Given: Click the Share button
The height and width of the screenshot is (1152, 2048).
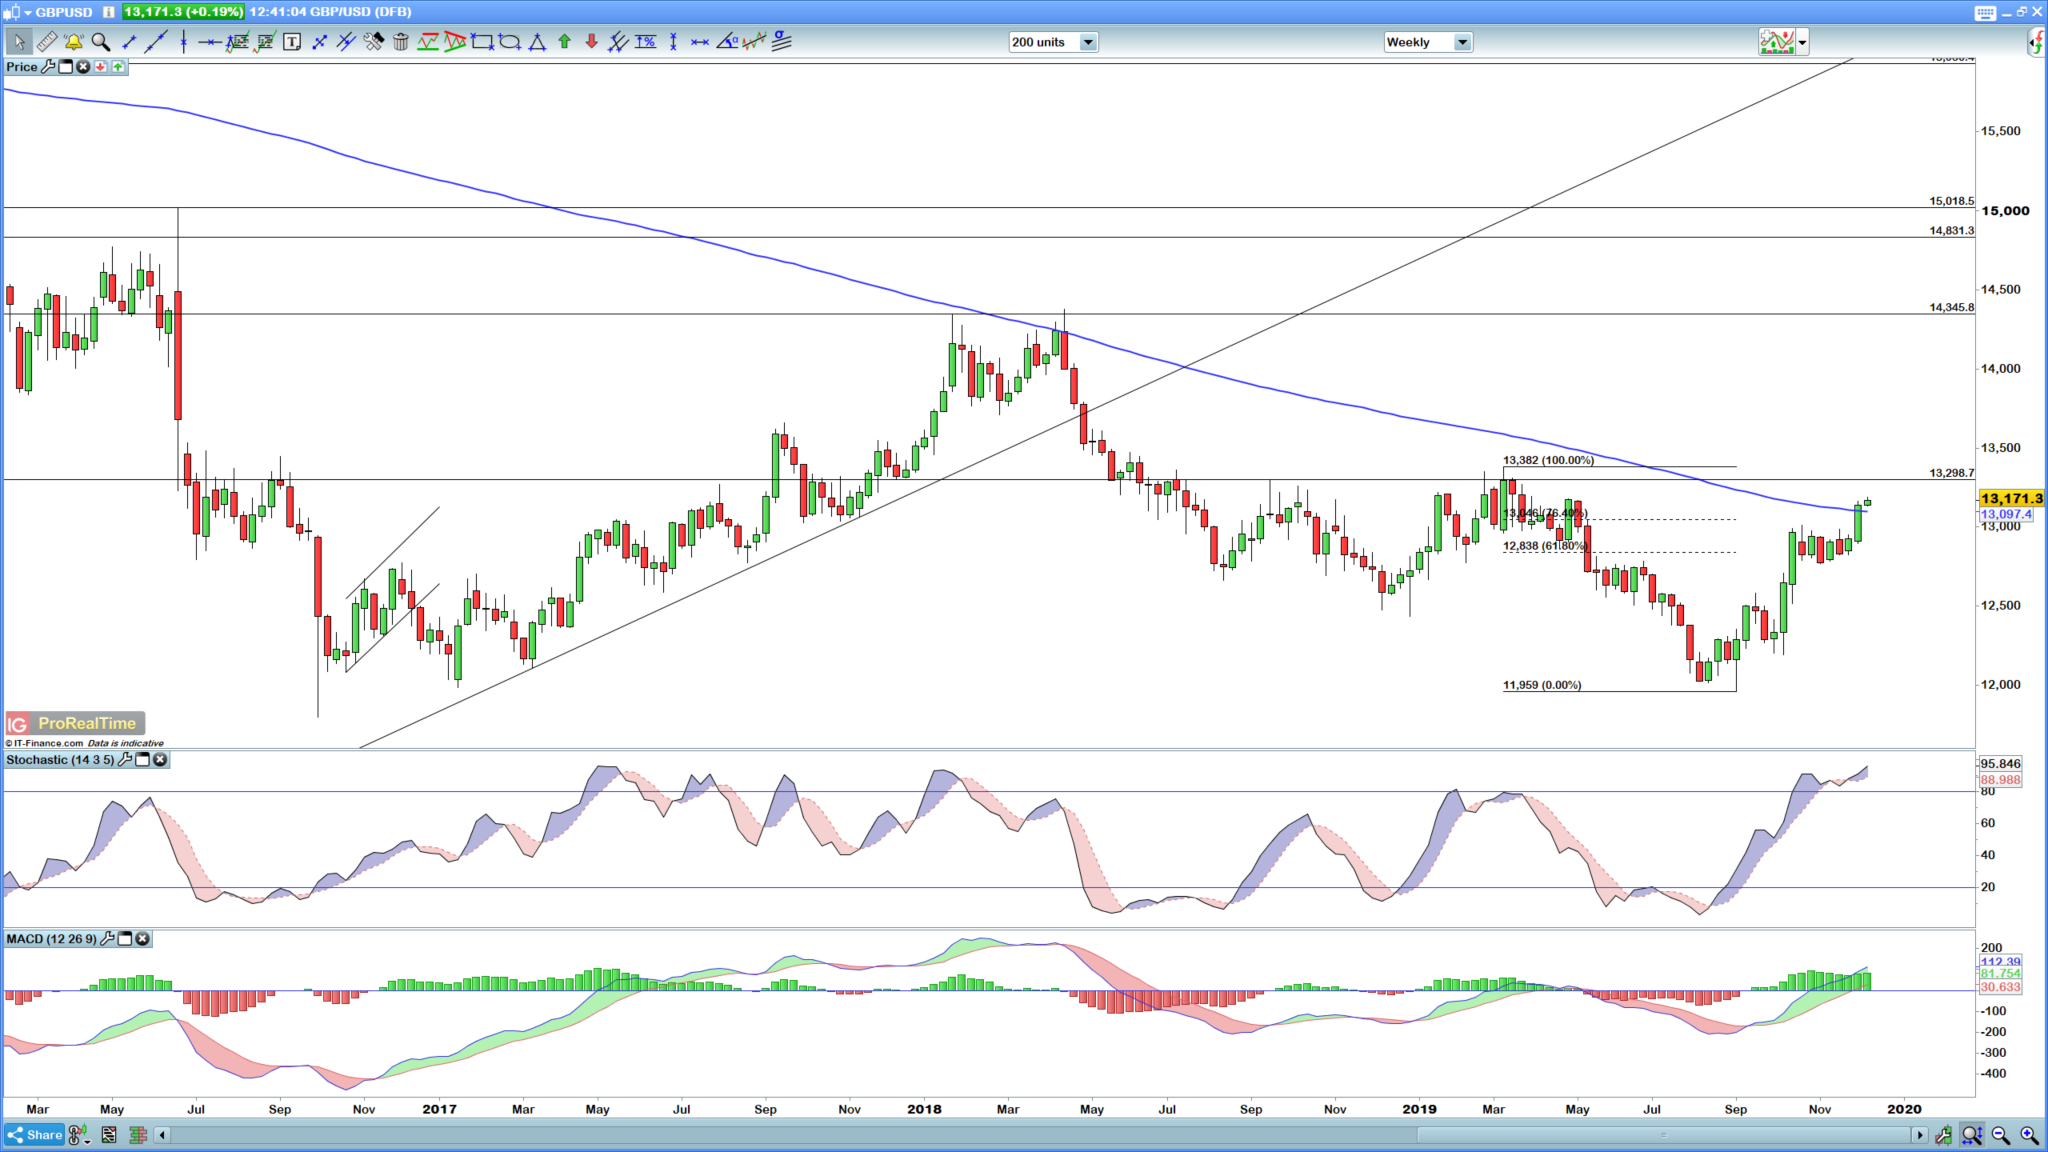Looking at the screenshot, I should pyautogui.click(x=35, y=1135).
